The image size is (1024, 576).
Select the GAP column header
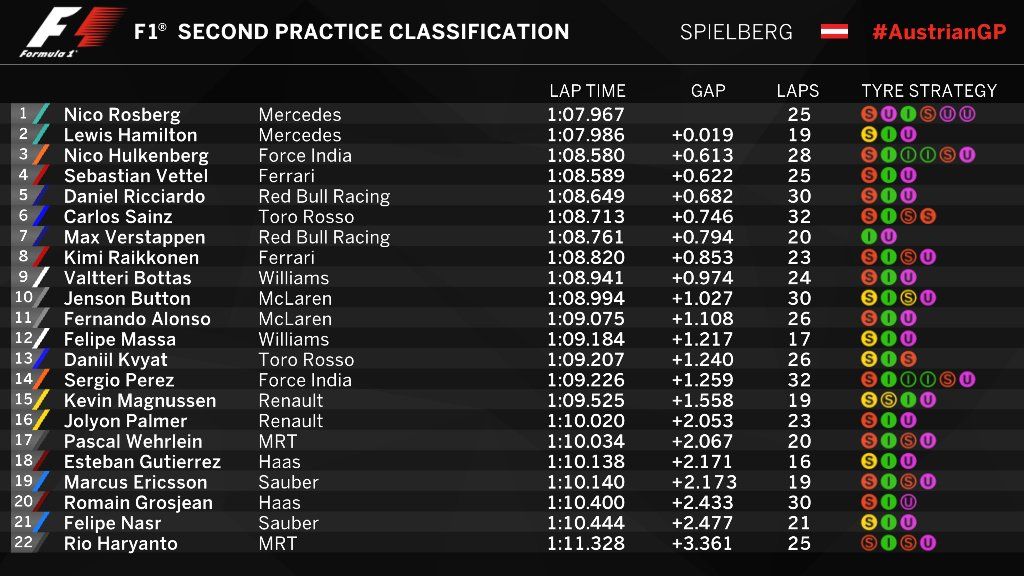[708, 91]
